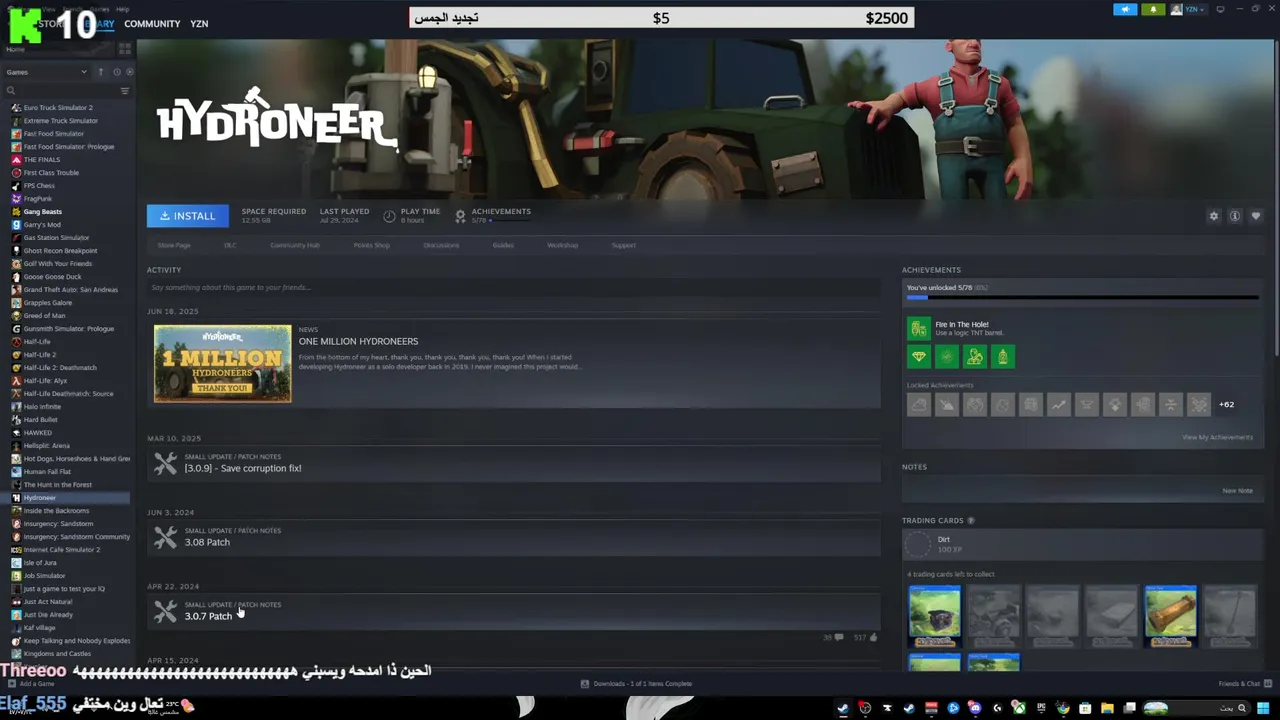This screenshot has height=720, width=1280.
Task: Click the blue INSTALL button
Action: pyautogui.click(x=188, y=216)
